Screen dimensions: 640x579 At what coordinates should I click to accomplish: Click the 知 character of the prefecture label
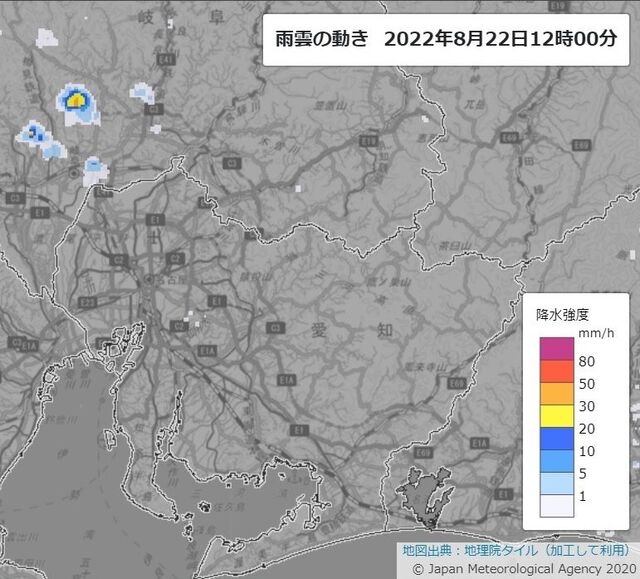[x=384, y=330]
